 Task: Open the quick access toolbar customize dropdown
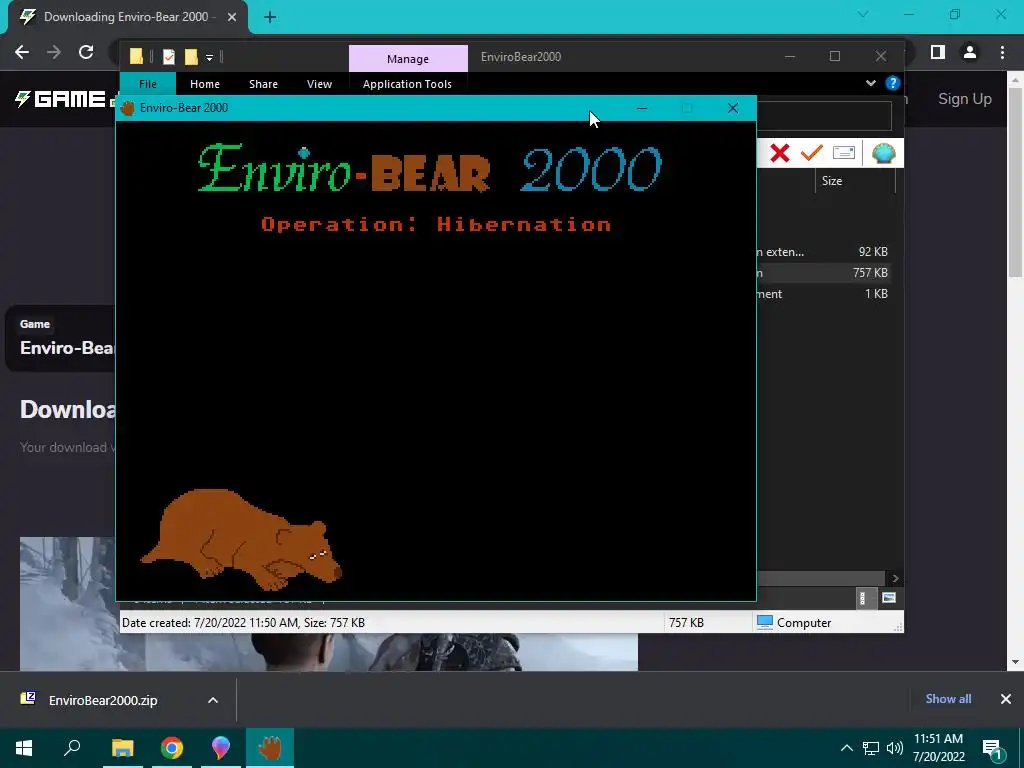[210, 58]
